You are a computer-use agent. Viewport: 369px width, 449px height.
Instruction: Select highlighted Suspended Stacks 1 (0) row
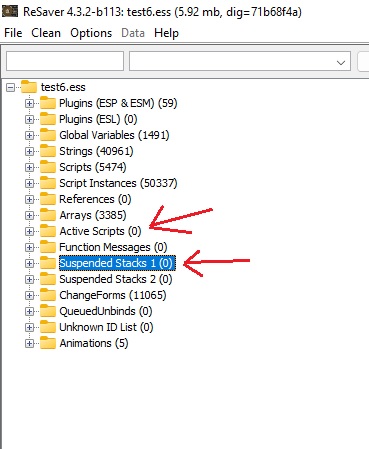[117, 263]
